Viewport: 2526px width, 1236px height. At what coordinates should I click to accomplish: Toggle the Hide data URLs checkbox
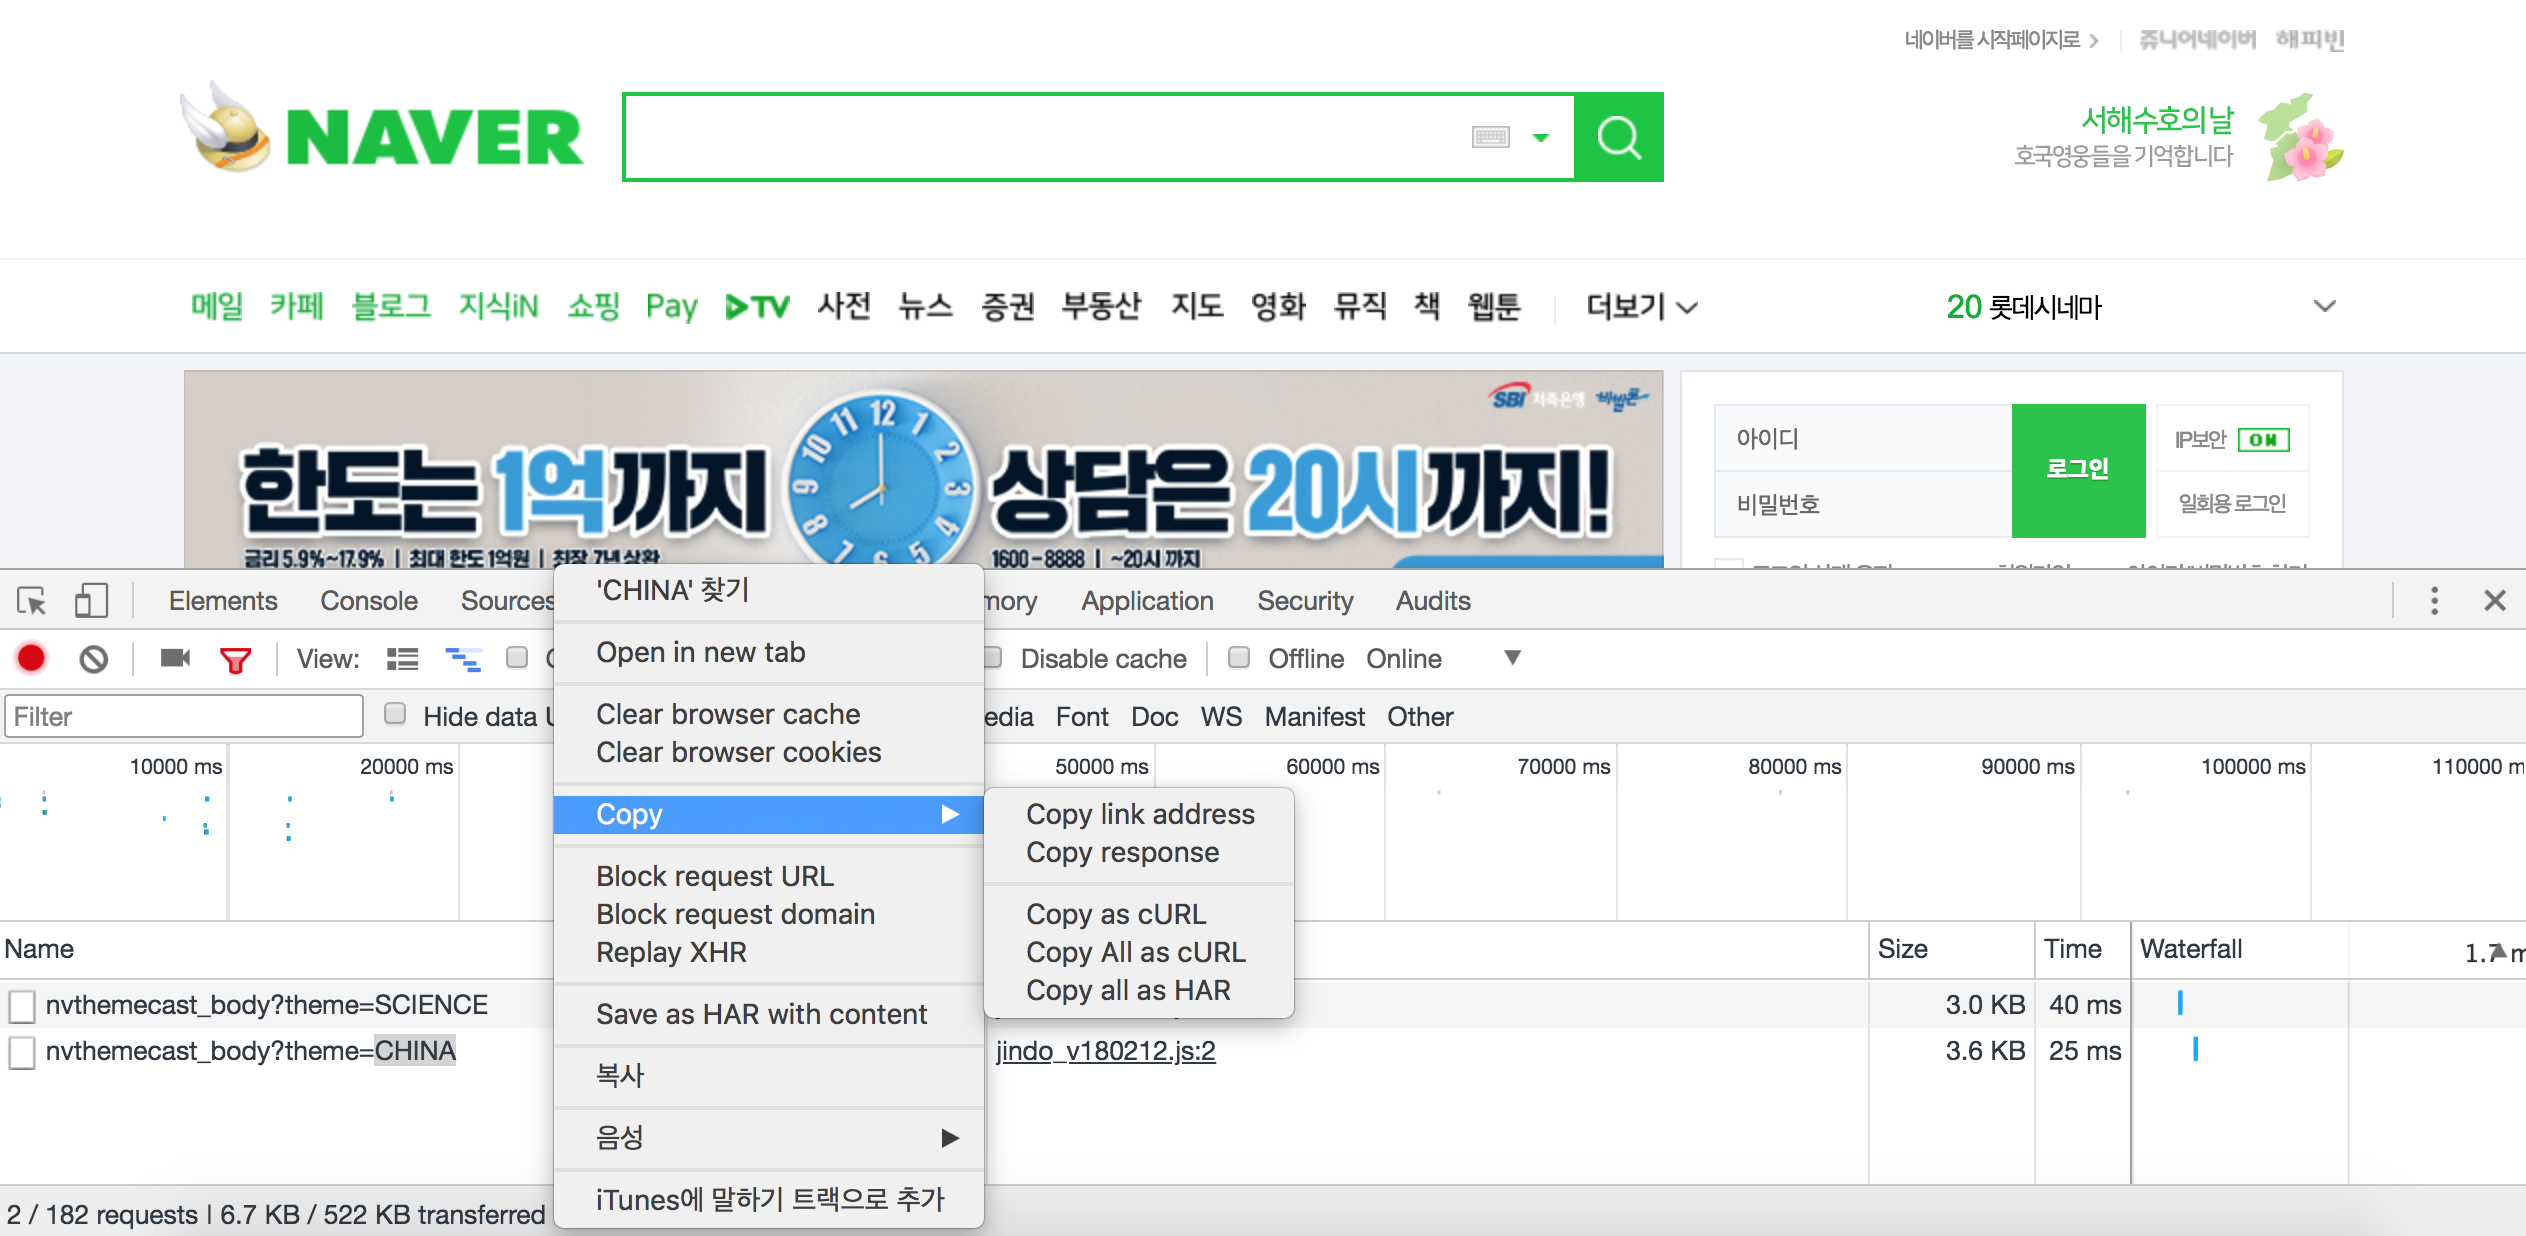(395, 714)
